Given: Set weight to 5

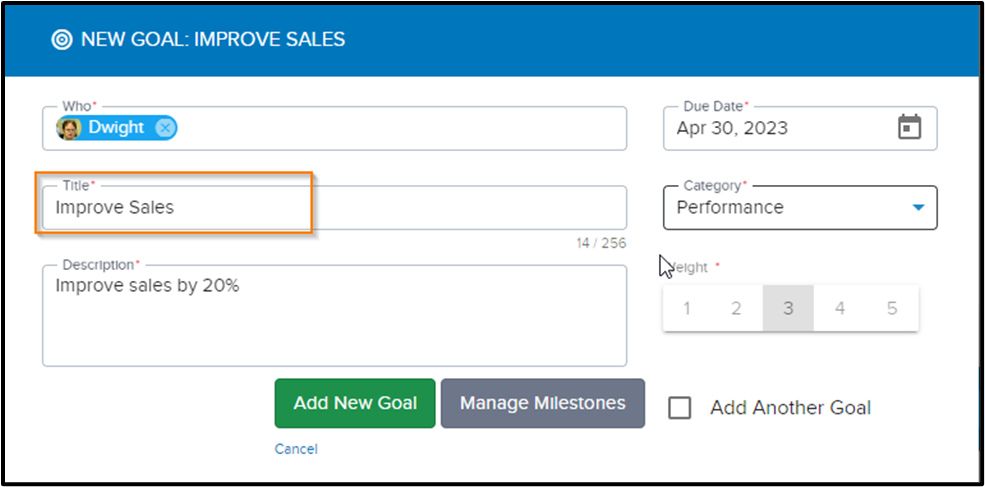Looking at the screenshot, I should click(x=892, y=309).
